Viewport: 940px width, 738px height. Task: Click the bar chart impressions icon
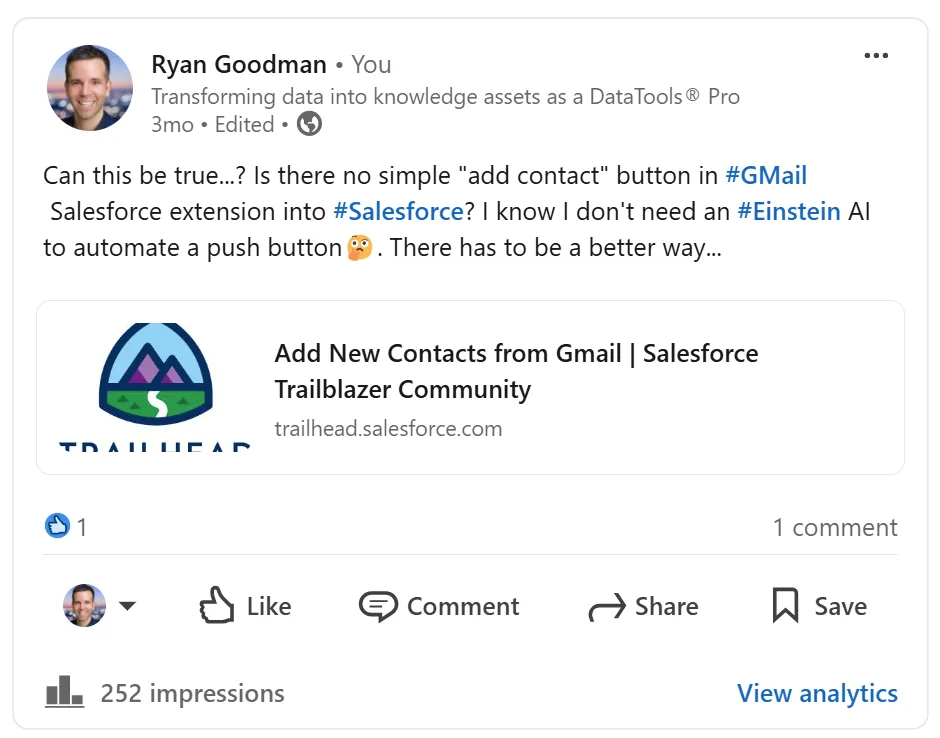(64, 692)
